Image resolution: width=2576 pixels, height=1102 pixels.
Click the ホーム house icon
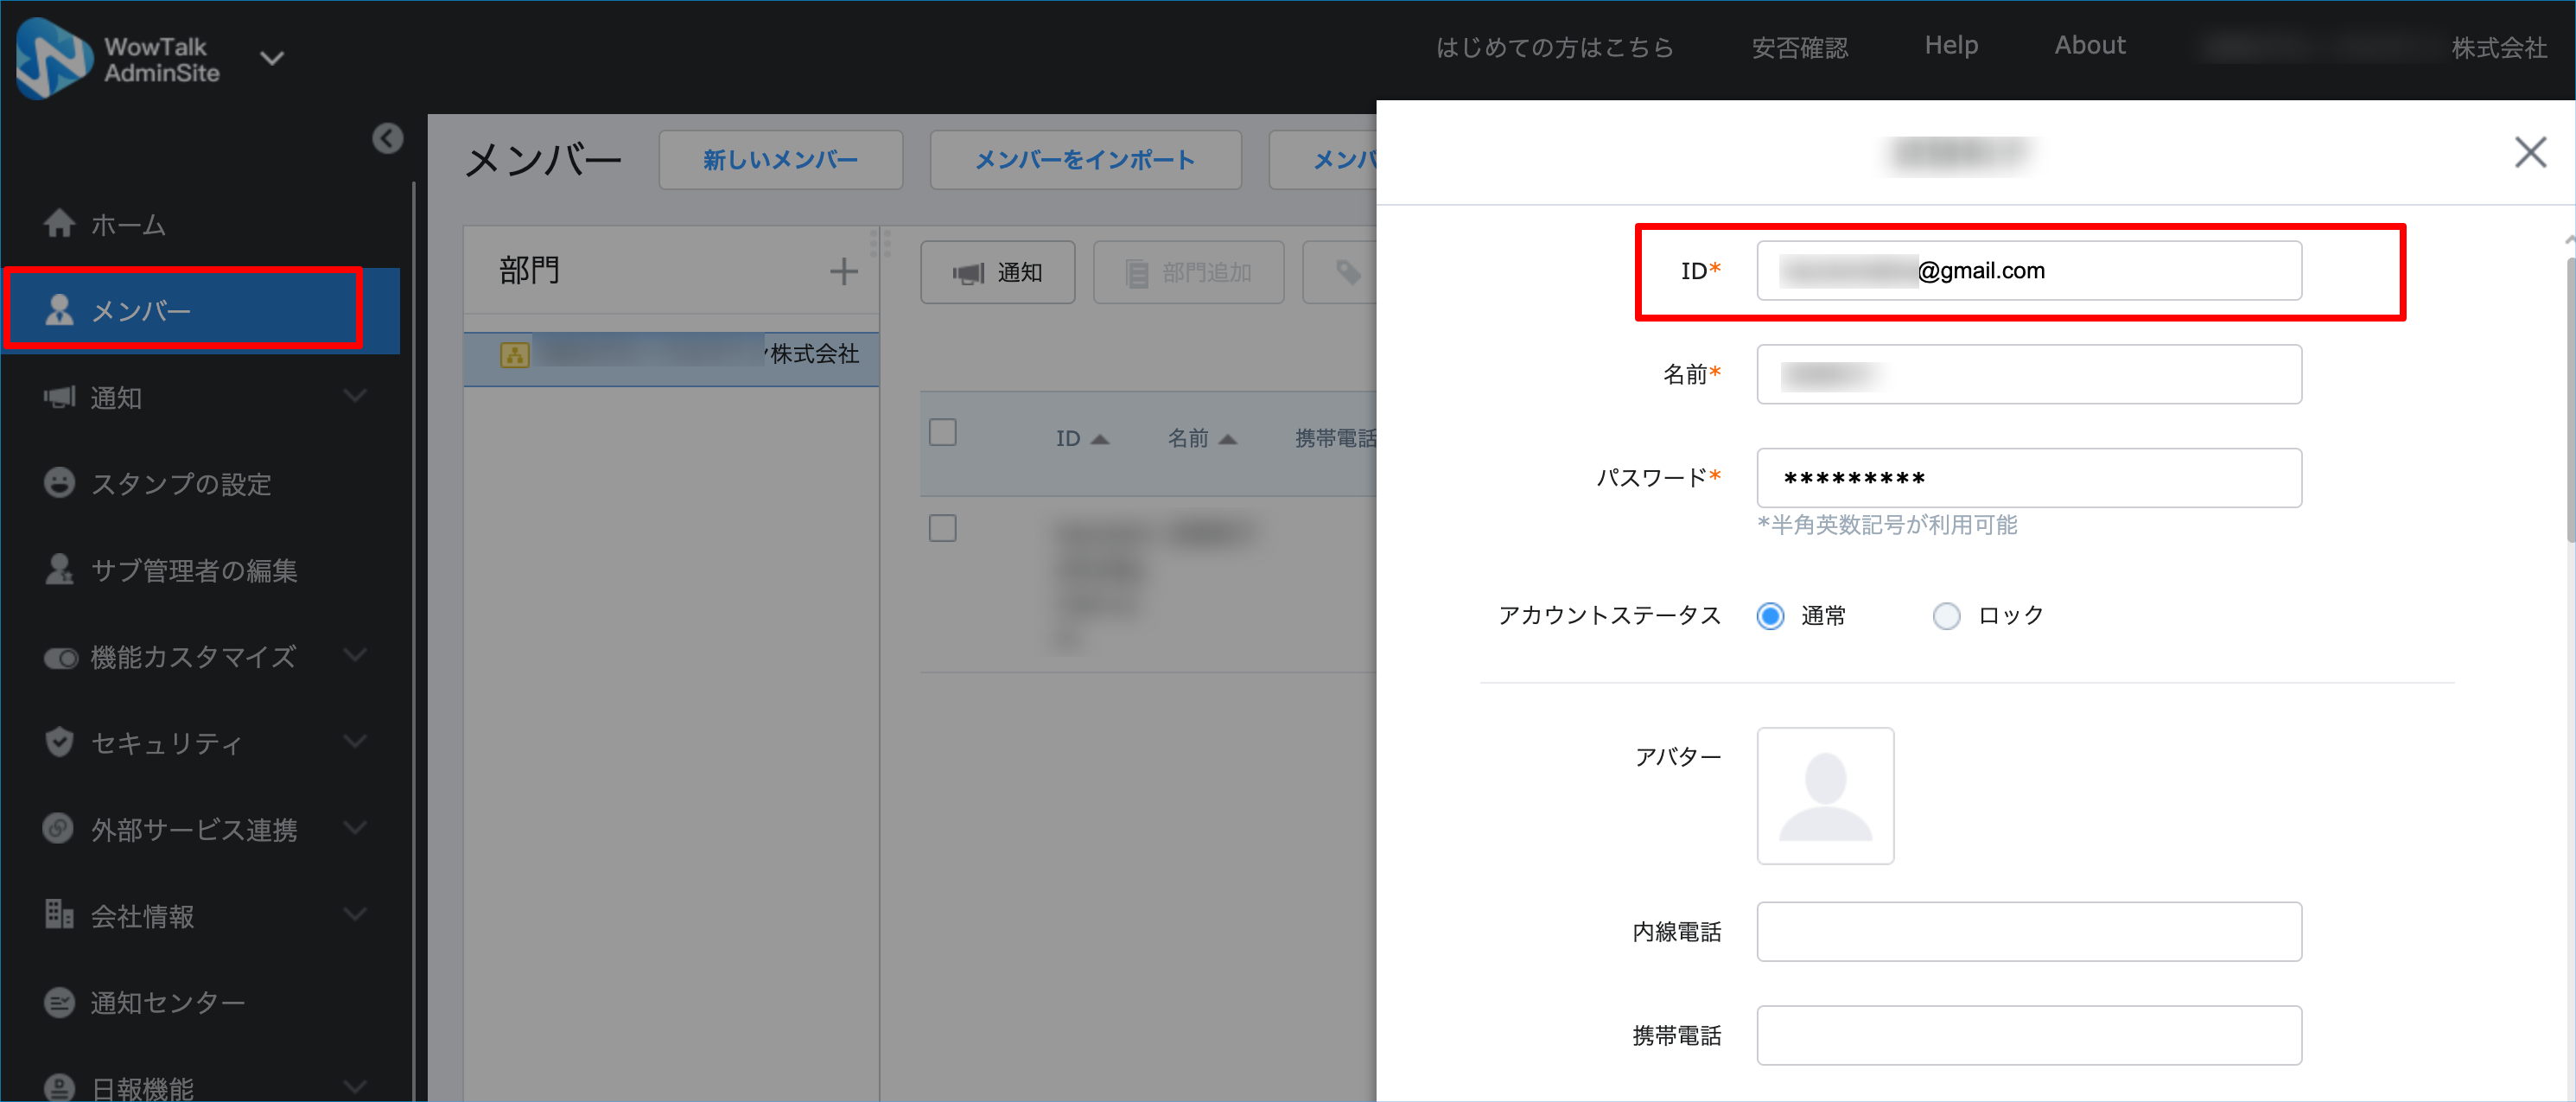60,223
